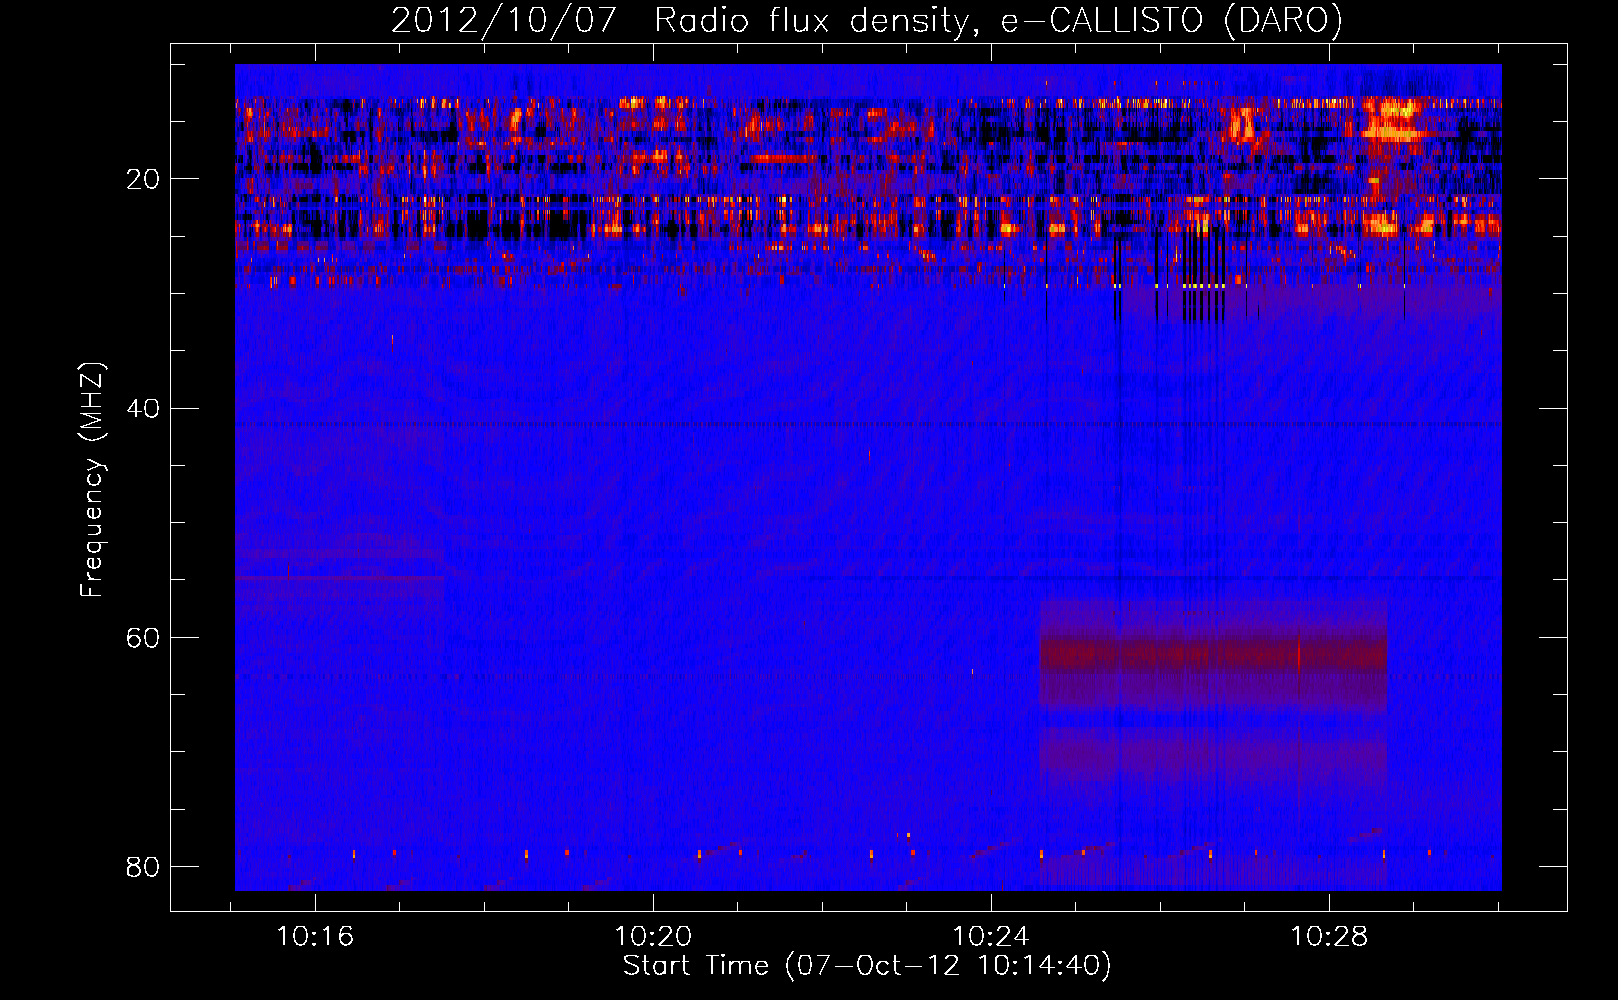Viewport: 1618px width, 1000px height.
Task: Click the "Start Time (07-Oct-12 10:14:40)" label
Action: click(x=867, y=966)
